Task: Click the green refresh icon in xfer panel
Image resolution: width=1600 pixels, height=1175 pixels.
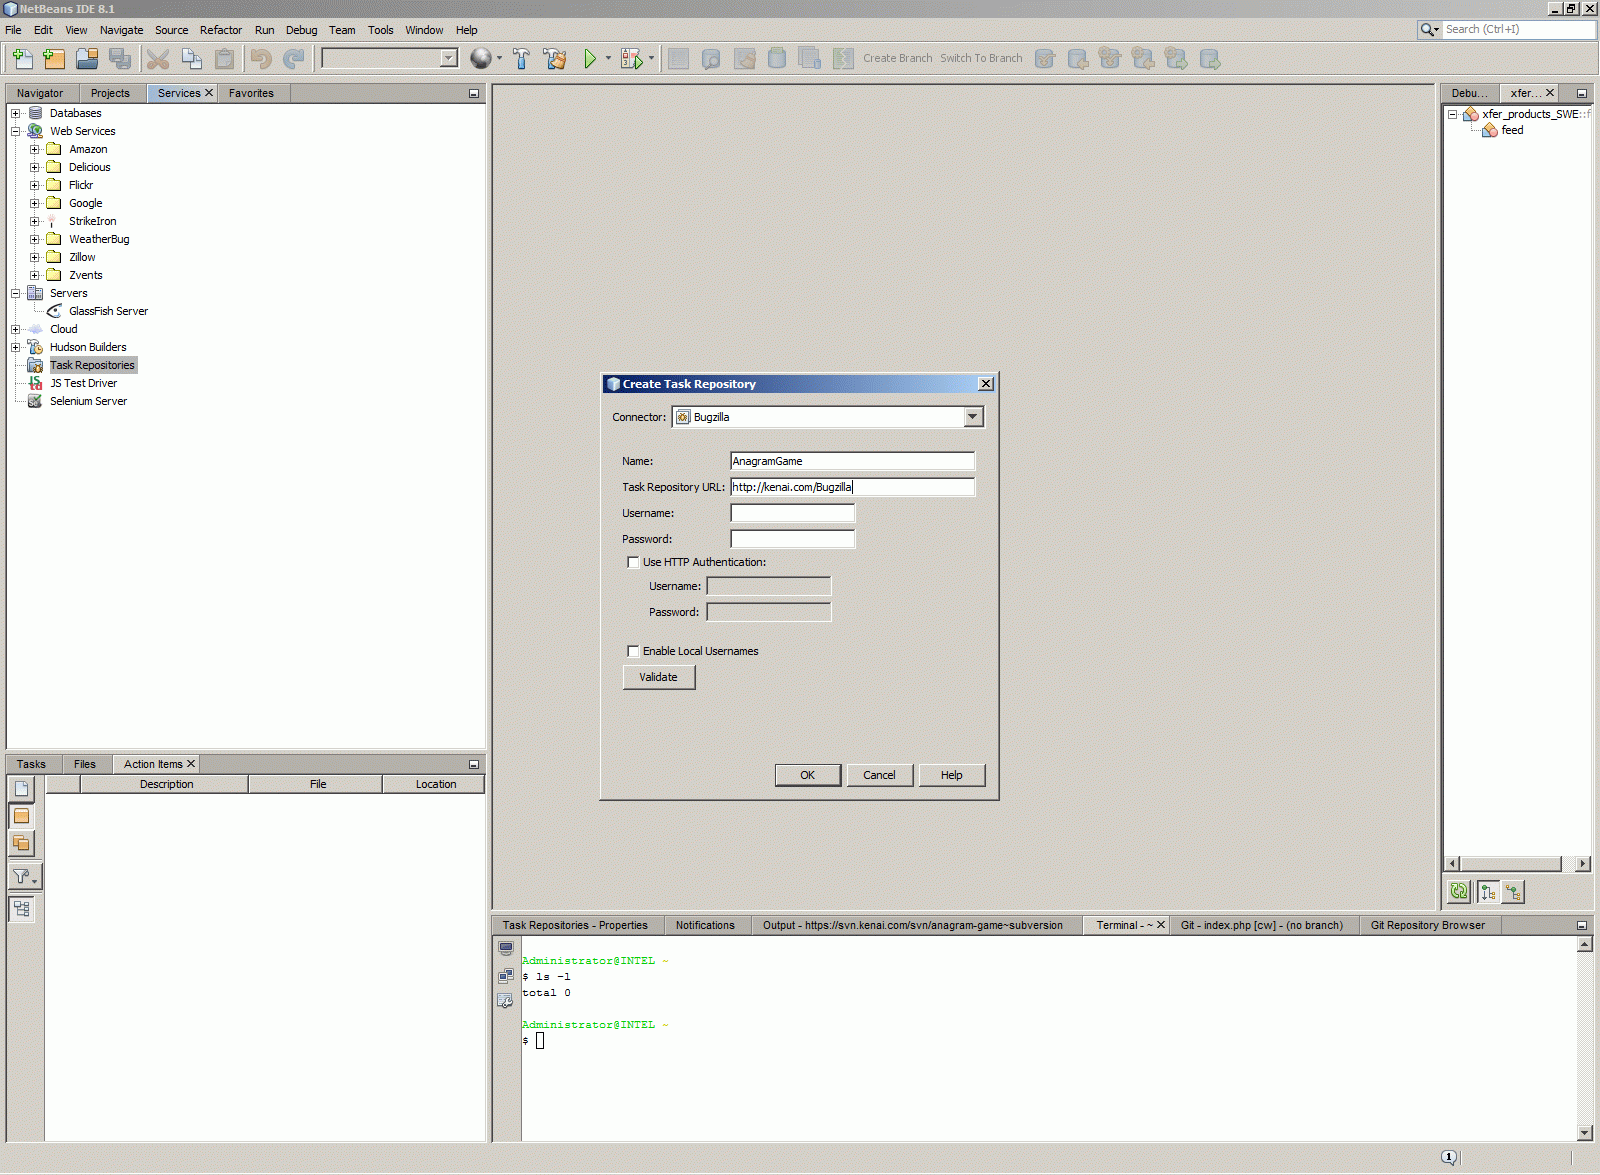Action: click(1460, 891)
